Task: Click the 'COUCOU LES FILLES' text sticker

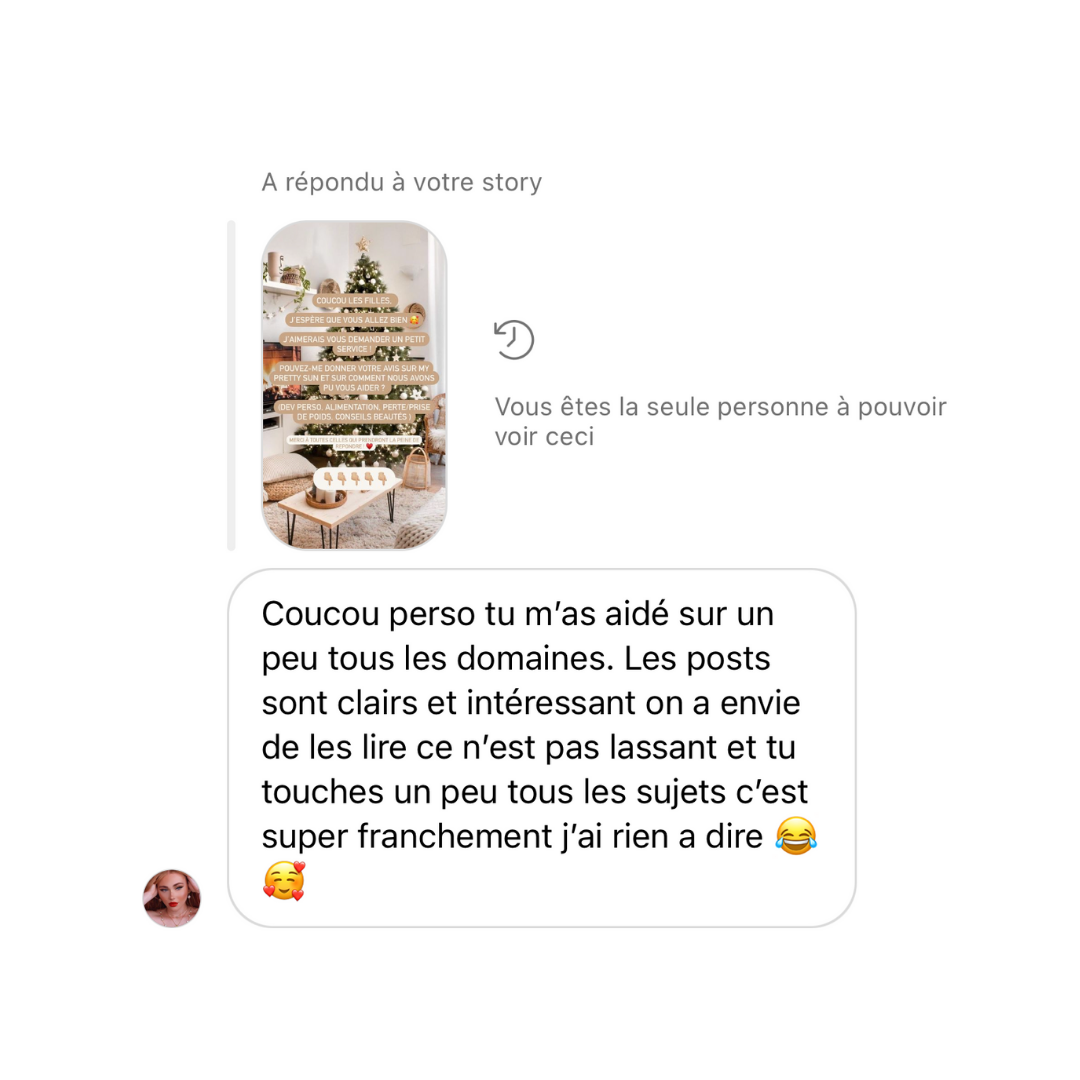Action: 354,300
